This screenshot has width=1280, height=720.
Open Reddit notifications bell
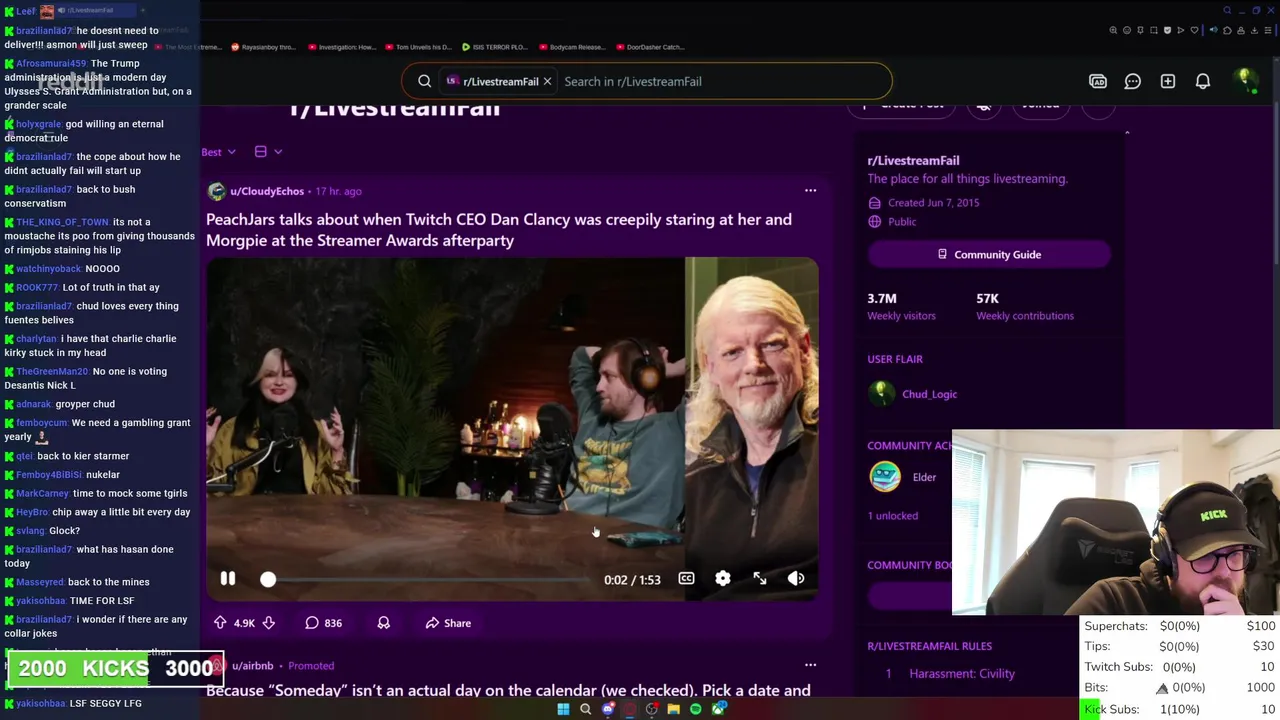coord(1203,81)
